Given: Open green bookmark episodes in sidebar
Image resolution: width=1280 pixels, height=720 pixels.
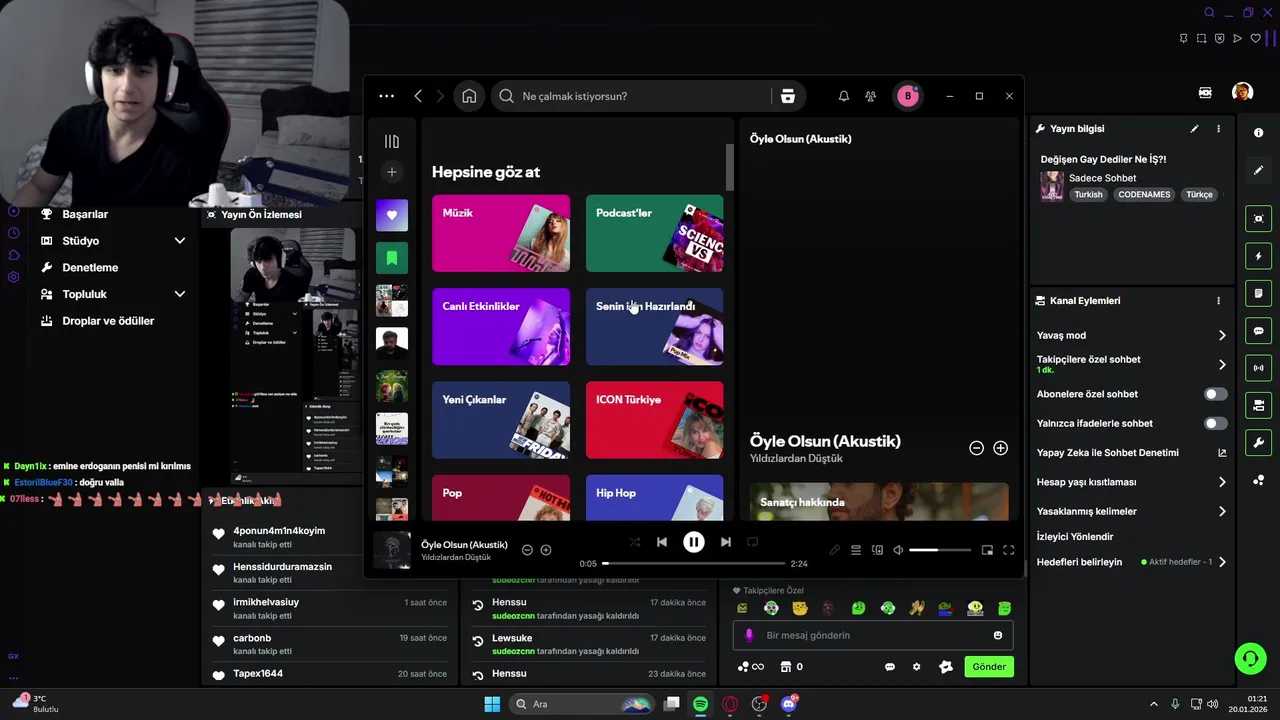Looking at the screenshot, I should click(x=392, y=258).
